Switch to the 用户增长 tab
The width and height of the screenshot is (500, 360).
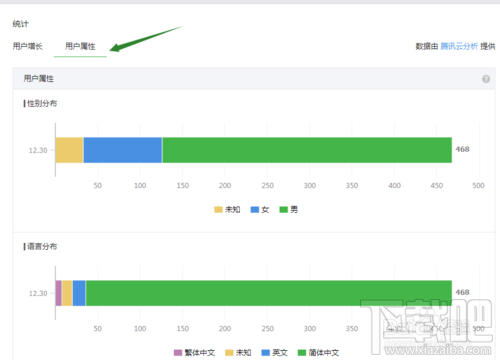(28, 46)
